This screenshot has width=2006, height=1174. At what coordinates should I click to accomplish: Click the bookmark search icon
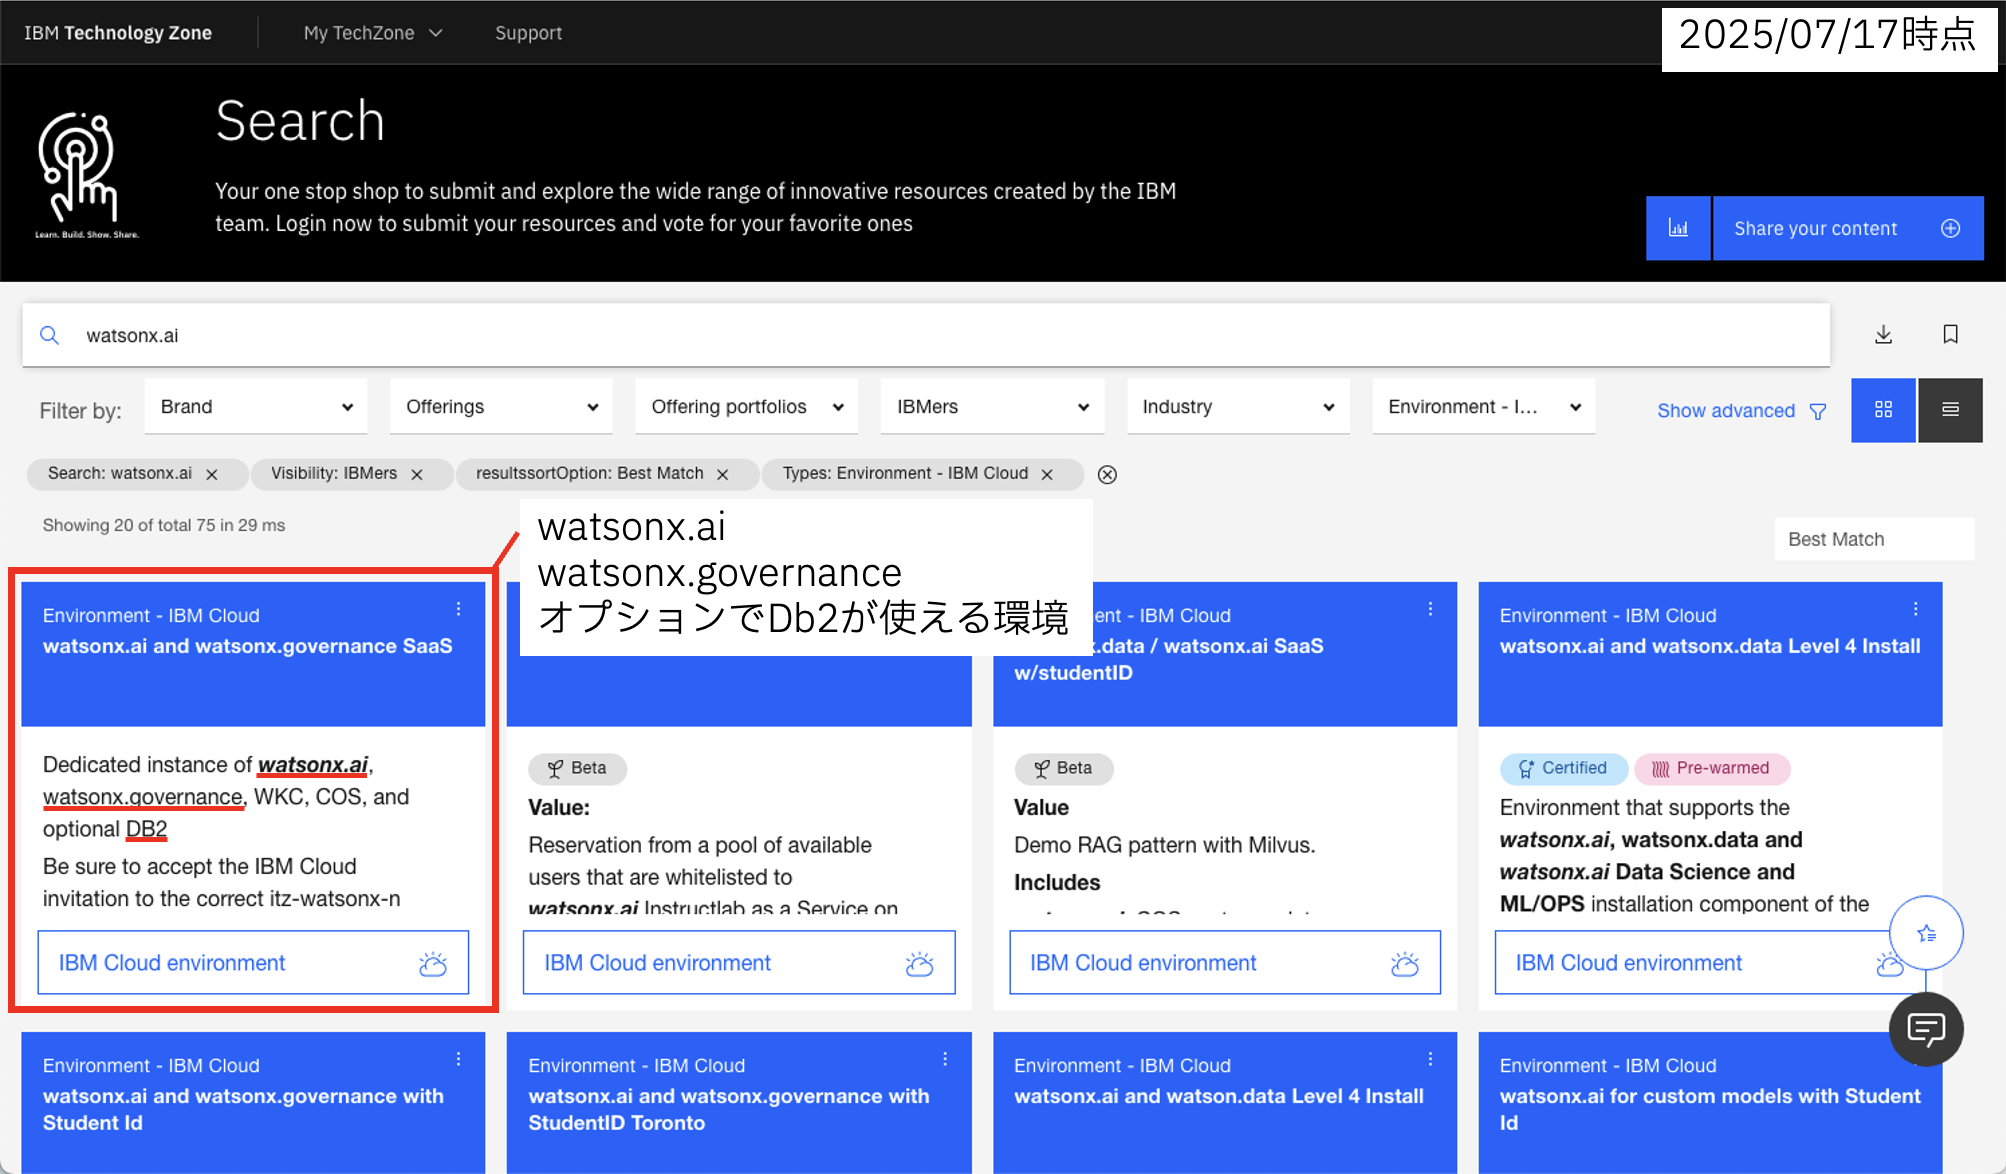click(1950, 335)
